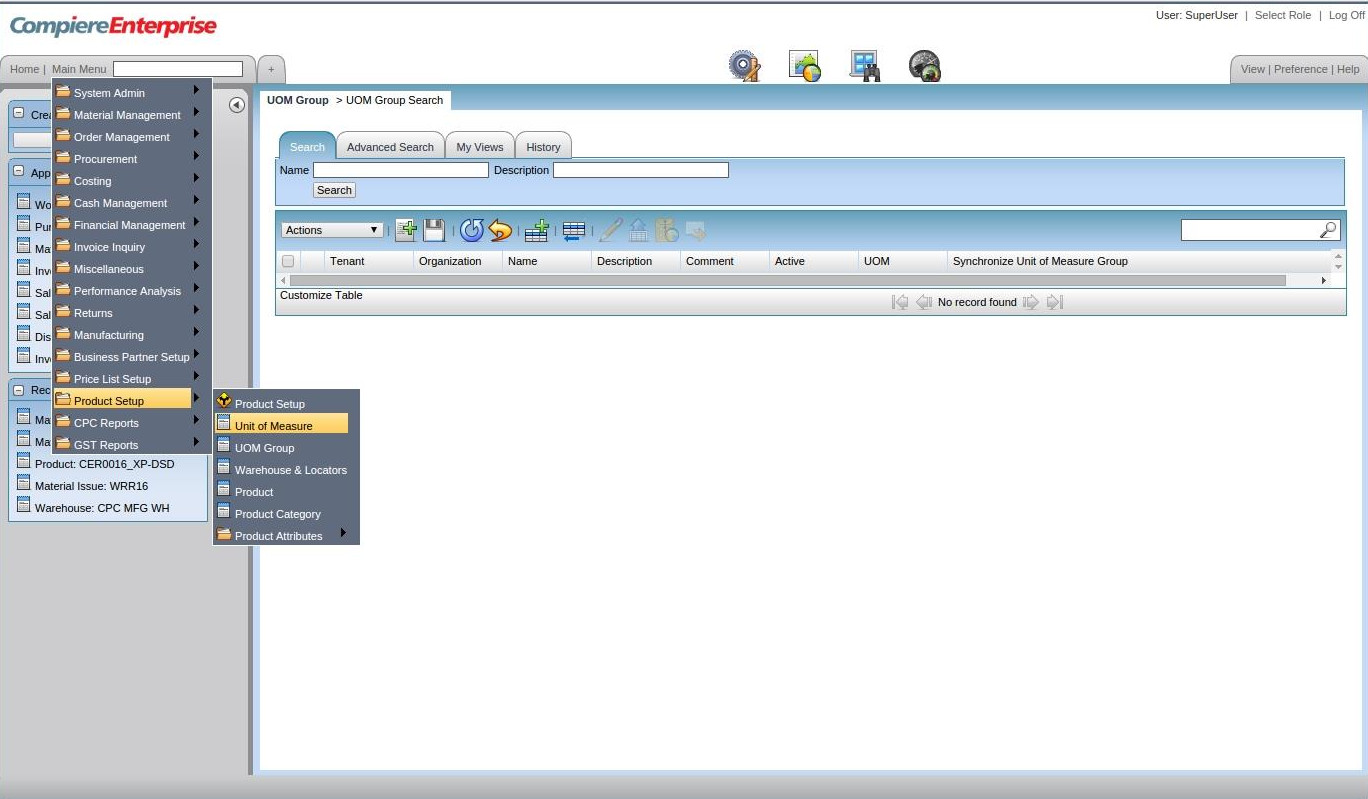The width and height of the screenshot is (1368, 799).
Task: Expand the Costing menu arrow
Action: [197, 179]
